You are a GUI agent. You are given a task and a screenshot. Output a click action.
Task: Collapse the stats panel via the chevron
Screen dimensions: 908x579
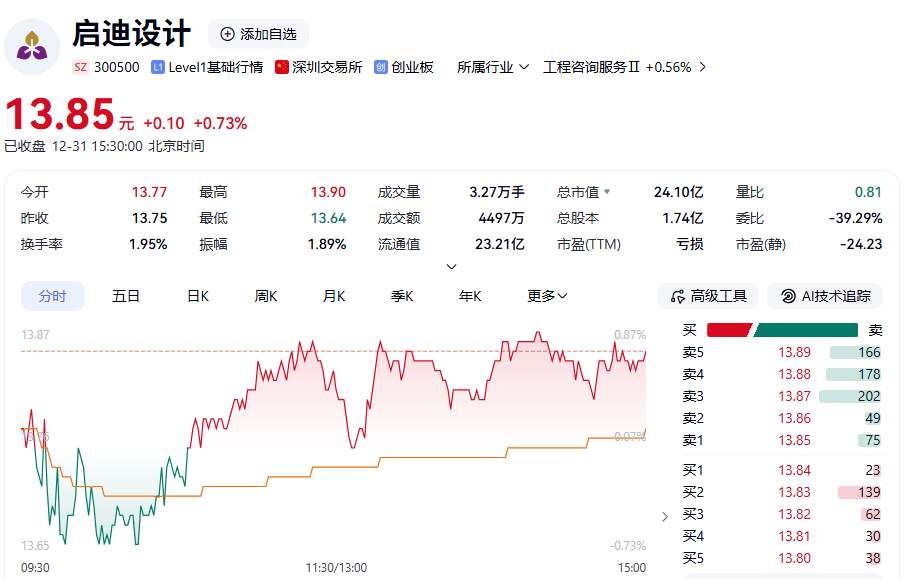(452, 266)
